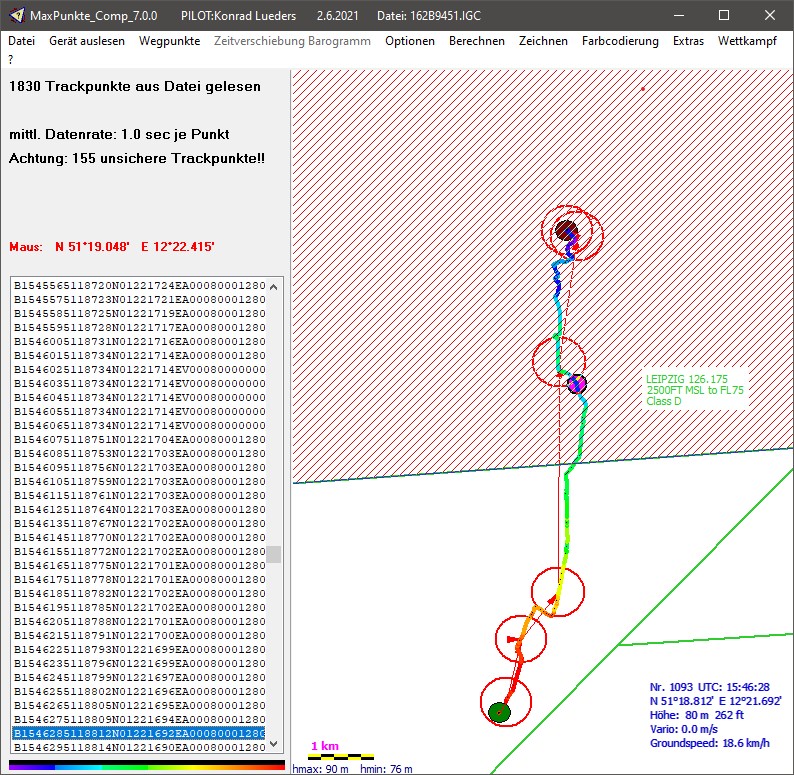Select row B1546205118788N01221701 in track list
The image size is (794, 775).
coord(139,622)
